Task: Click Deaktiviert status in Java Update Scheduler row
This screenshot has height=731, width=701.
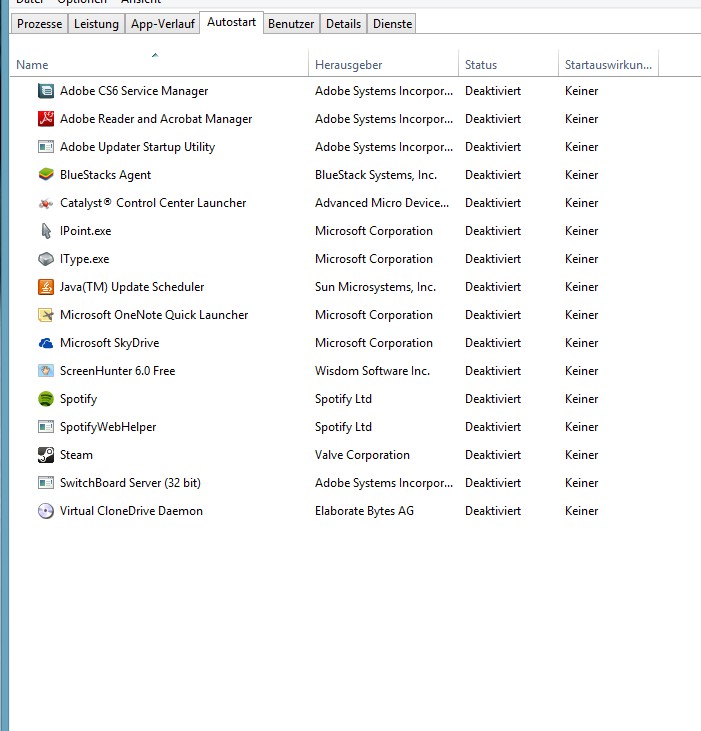Action: (x=493, y=287)
